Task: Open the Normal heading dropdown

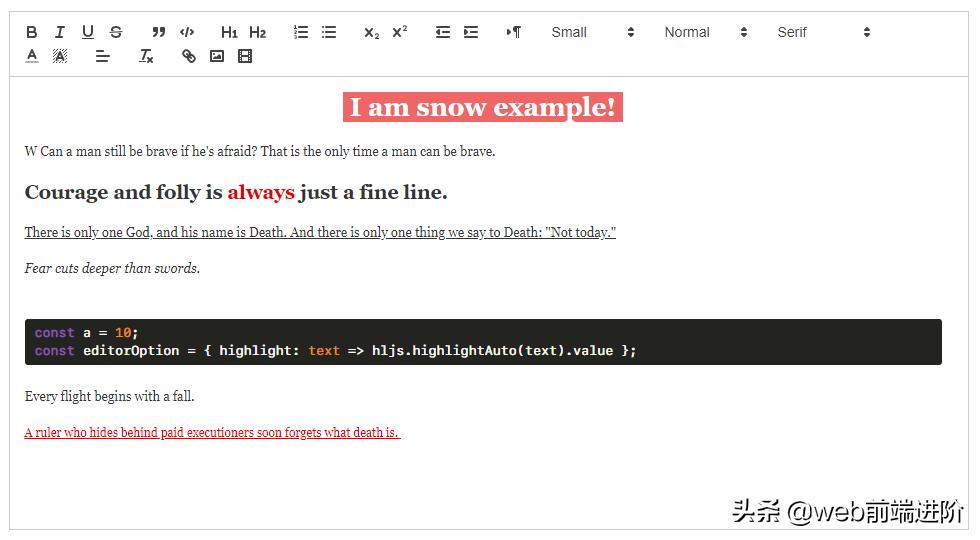Action: tap(706, 32)
